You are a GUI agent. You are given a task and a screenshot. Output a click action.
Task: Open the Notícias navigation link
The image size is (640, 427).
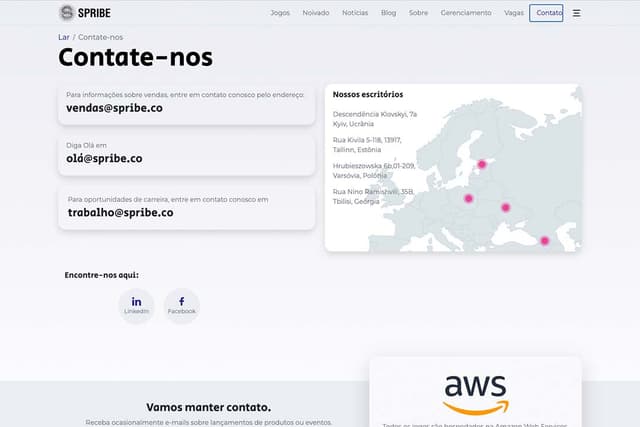pos(355,13)
